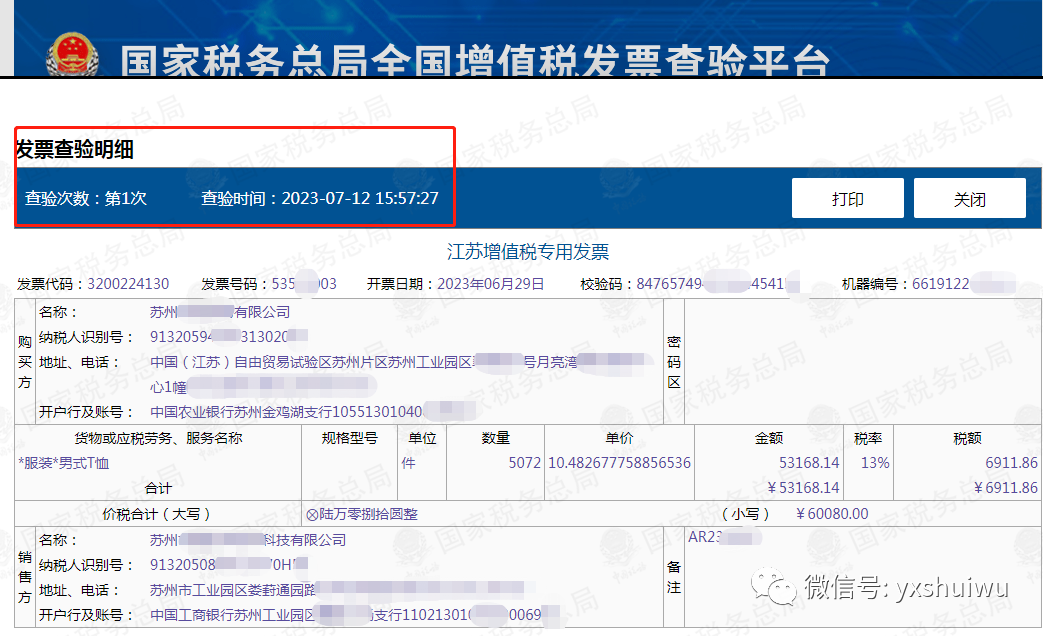Click the 关闭 close button
Viewport: 1043px width, 636px height.
[969, 198]
